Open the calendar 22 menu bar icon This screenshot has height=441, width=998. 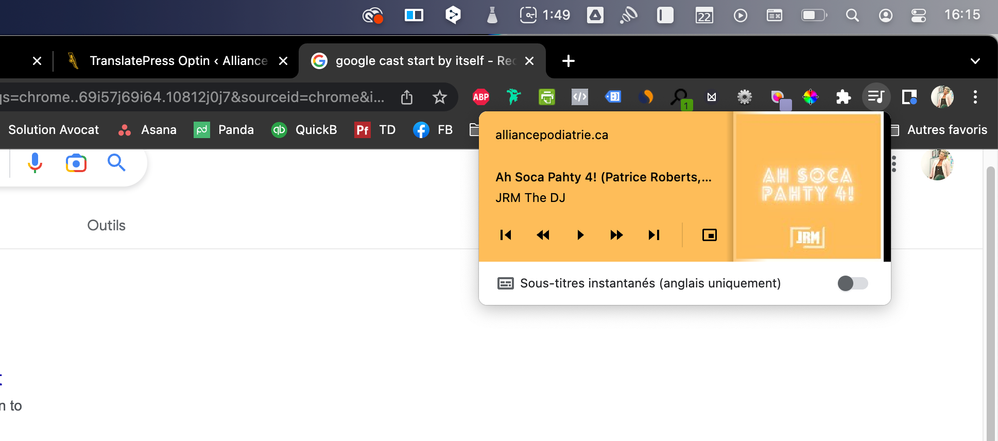coord(704,15)
